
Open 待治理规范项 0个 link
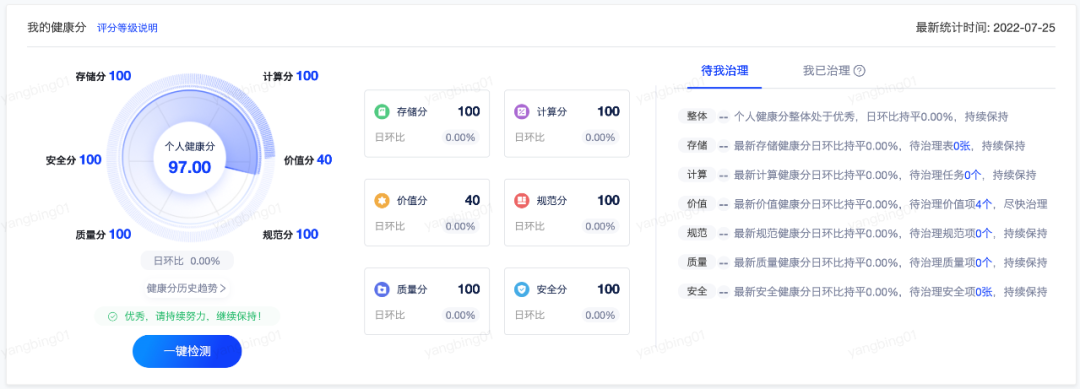(x=984, y=233)
